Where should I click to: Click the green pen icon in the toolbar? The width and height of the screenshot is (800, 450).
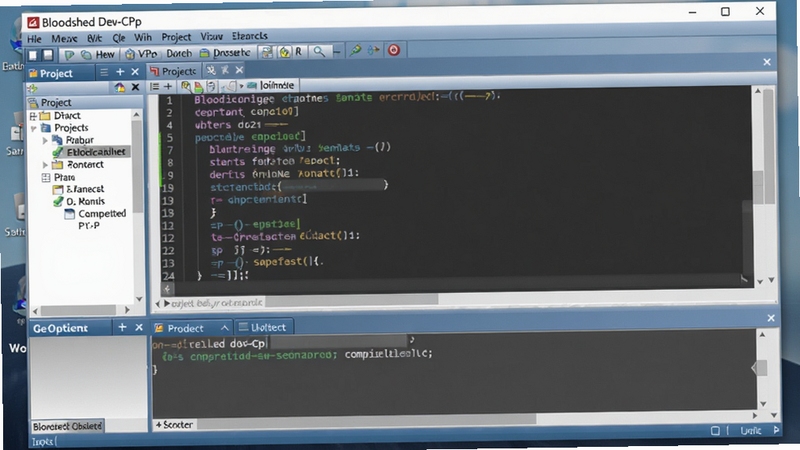pyautogui.click(x=356, y=51)
